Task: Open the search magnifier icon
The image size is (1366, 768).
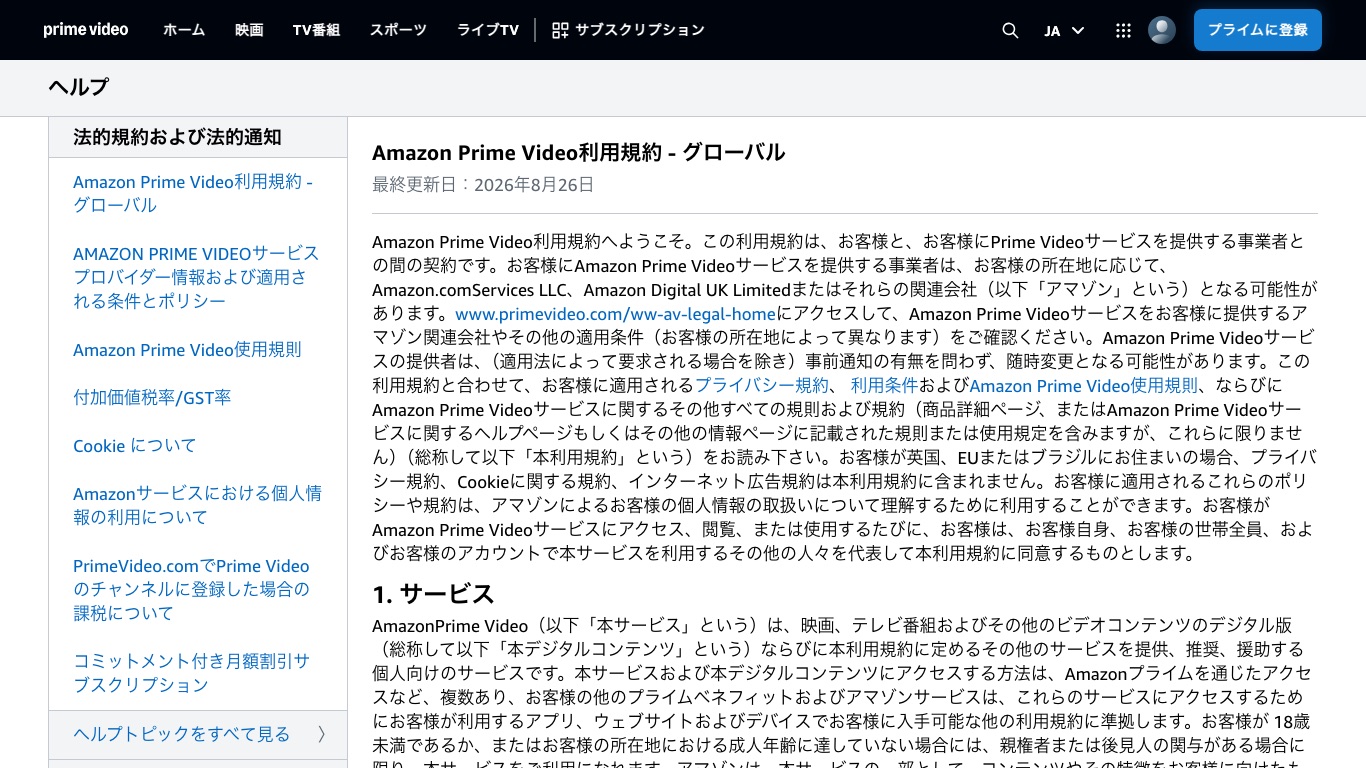Action: point(1010,30)
